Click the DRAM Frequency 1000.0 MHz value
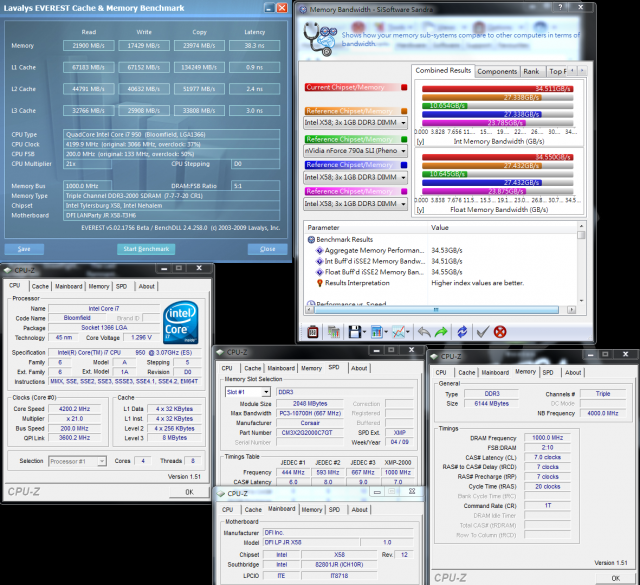The width and height of the screenshot is (640, 585). (x=547, y=438)
